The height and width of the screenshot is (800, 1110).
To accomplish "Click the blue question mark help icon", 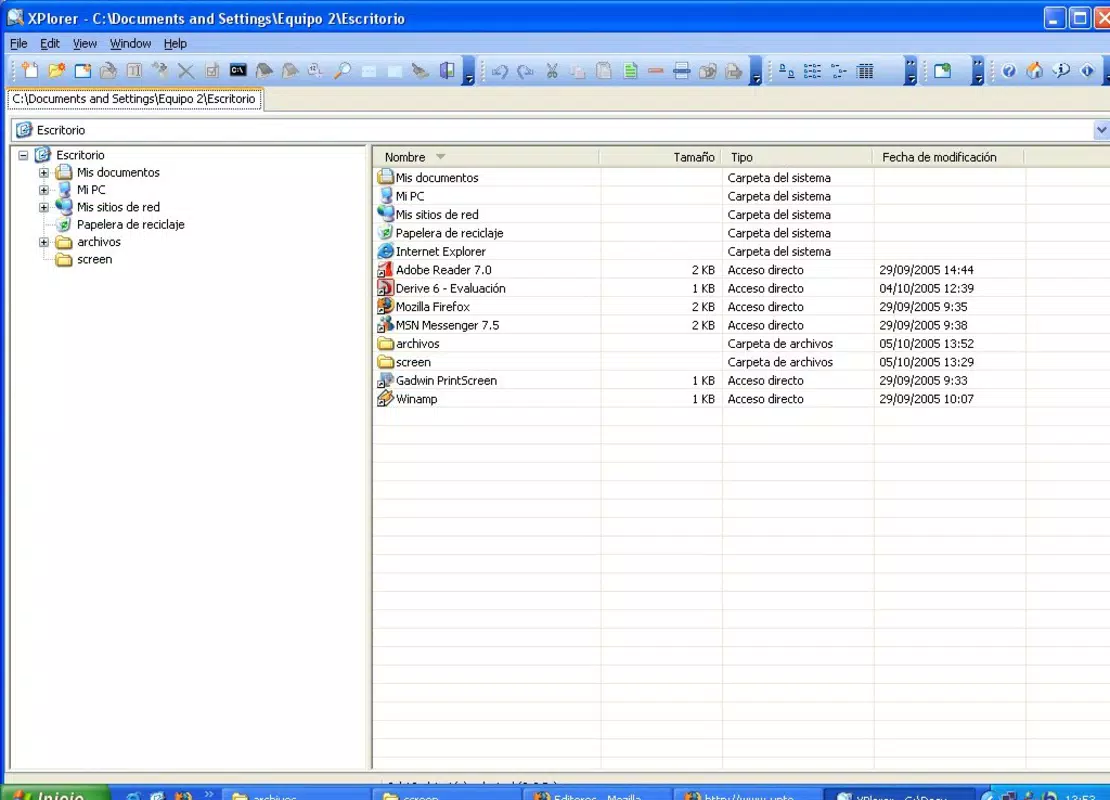I will [x=1009, y=71].
